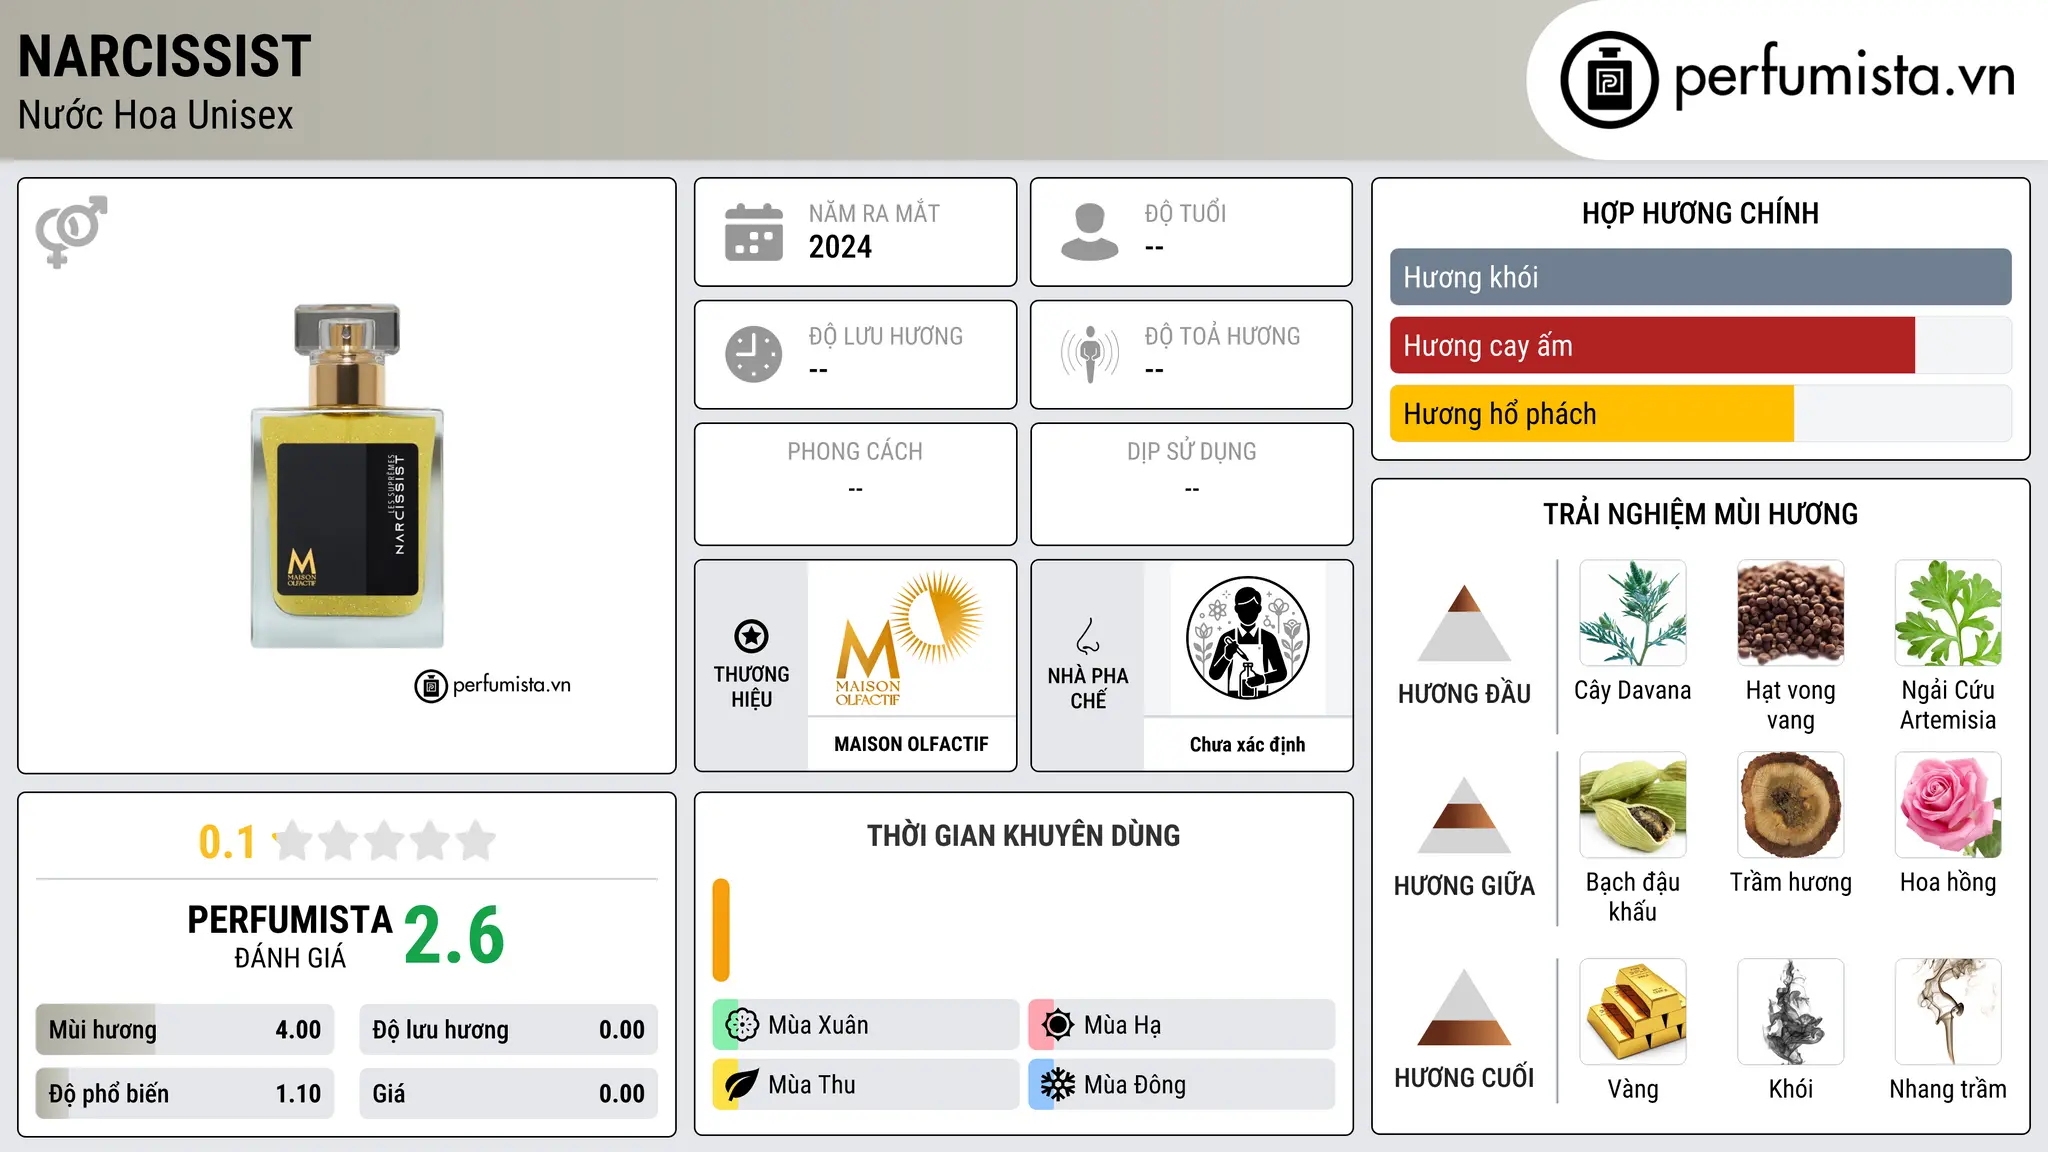Click the nose icon above Nhà Pha Chế
This screenshot has height=1152, width=2048.
click(x=1088, y=635)
